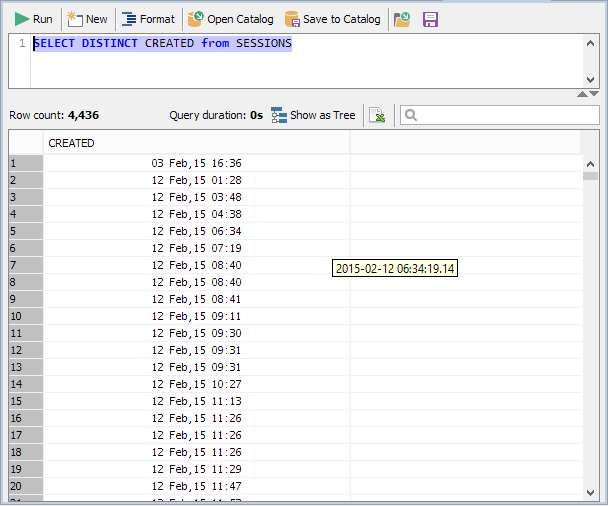The height and width of the screenshot is (506, 608).
Task: Click the Open Catalog cylinder icon
Action: 196,19
